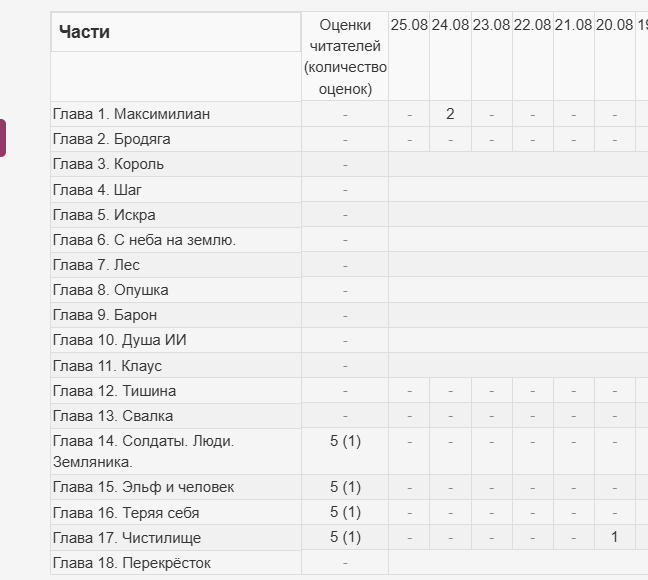Select row Глава 1. Максимилиан
Screen dimensions: 648x580
coord(349,114)
